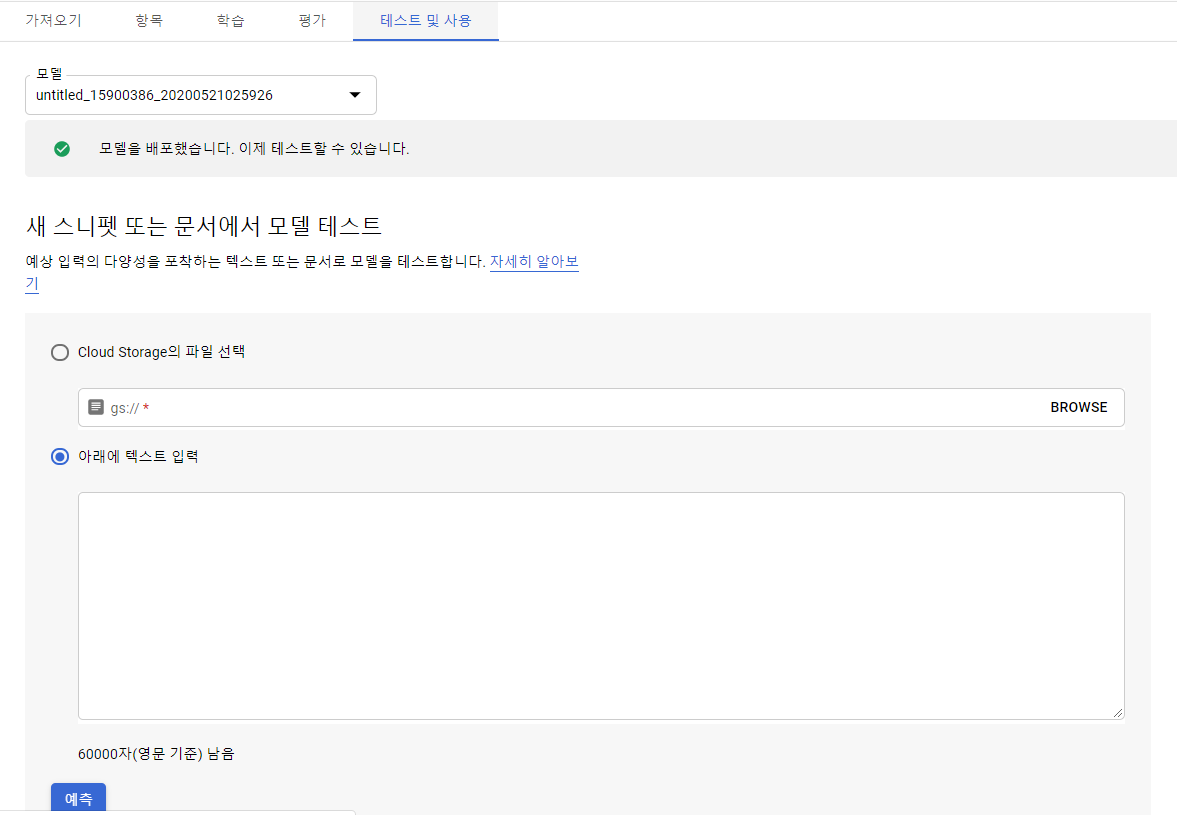Click the textarea resize handle corner

coord(1118,713)
